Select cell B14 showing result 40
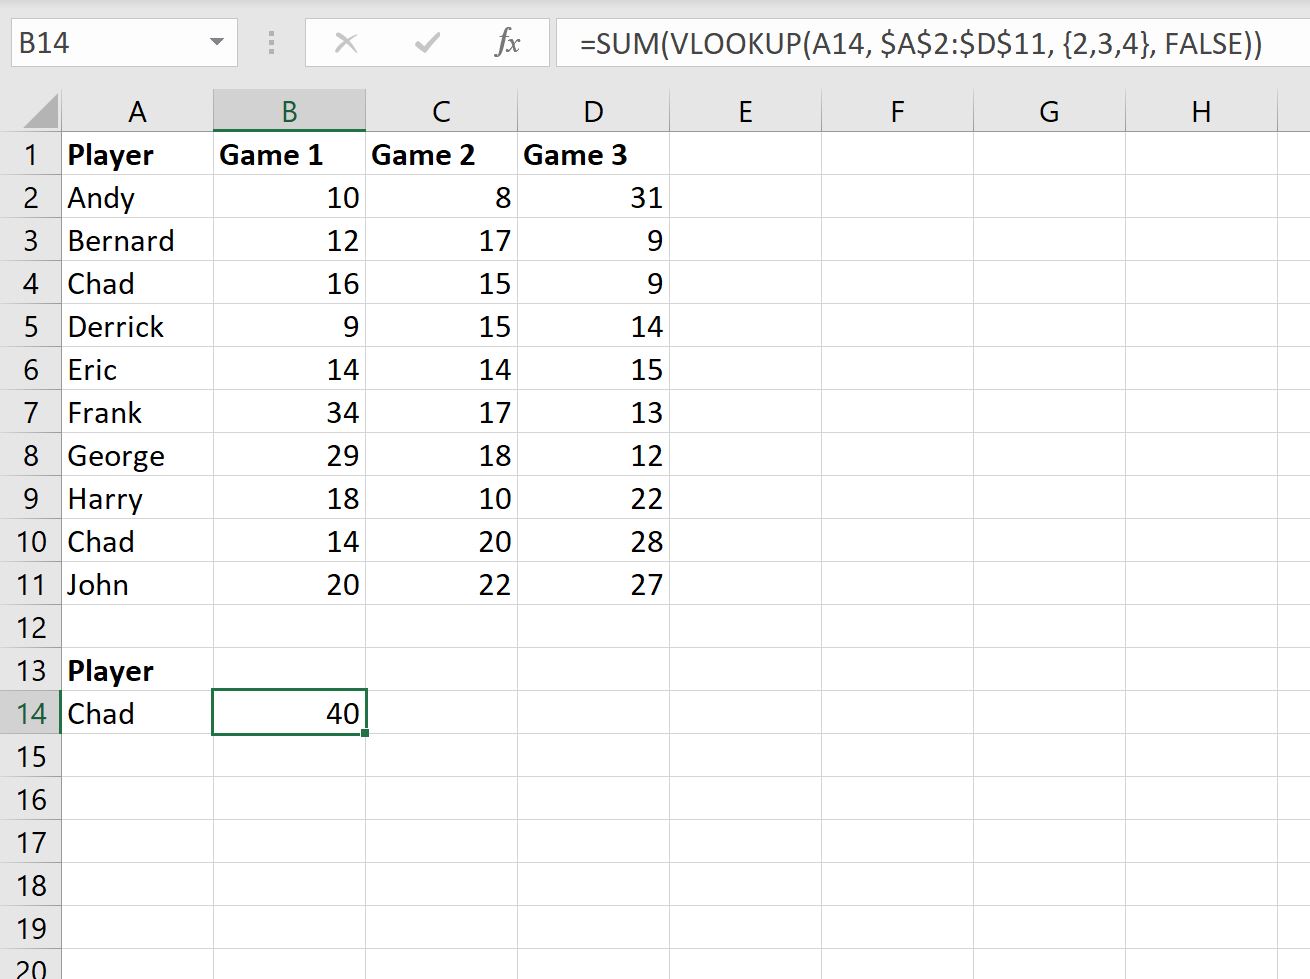Screen dimensions: 1310x979 tap(289, 713)
